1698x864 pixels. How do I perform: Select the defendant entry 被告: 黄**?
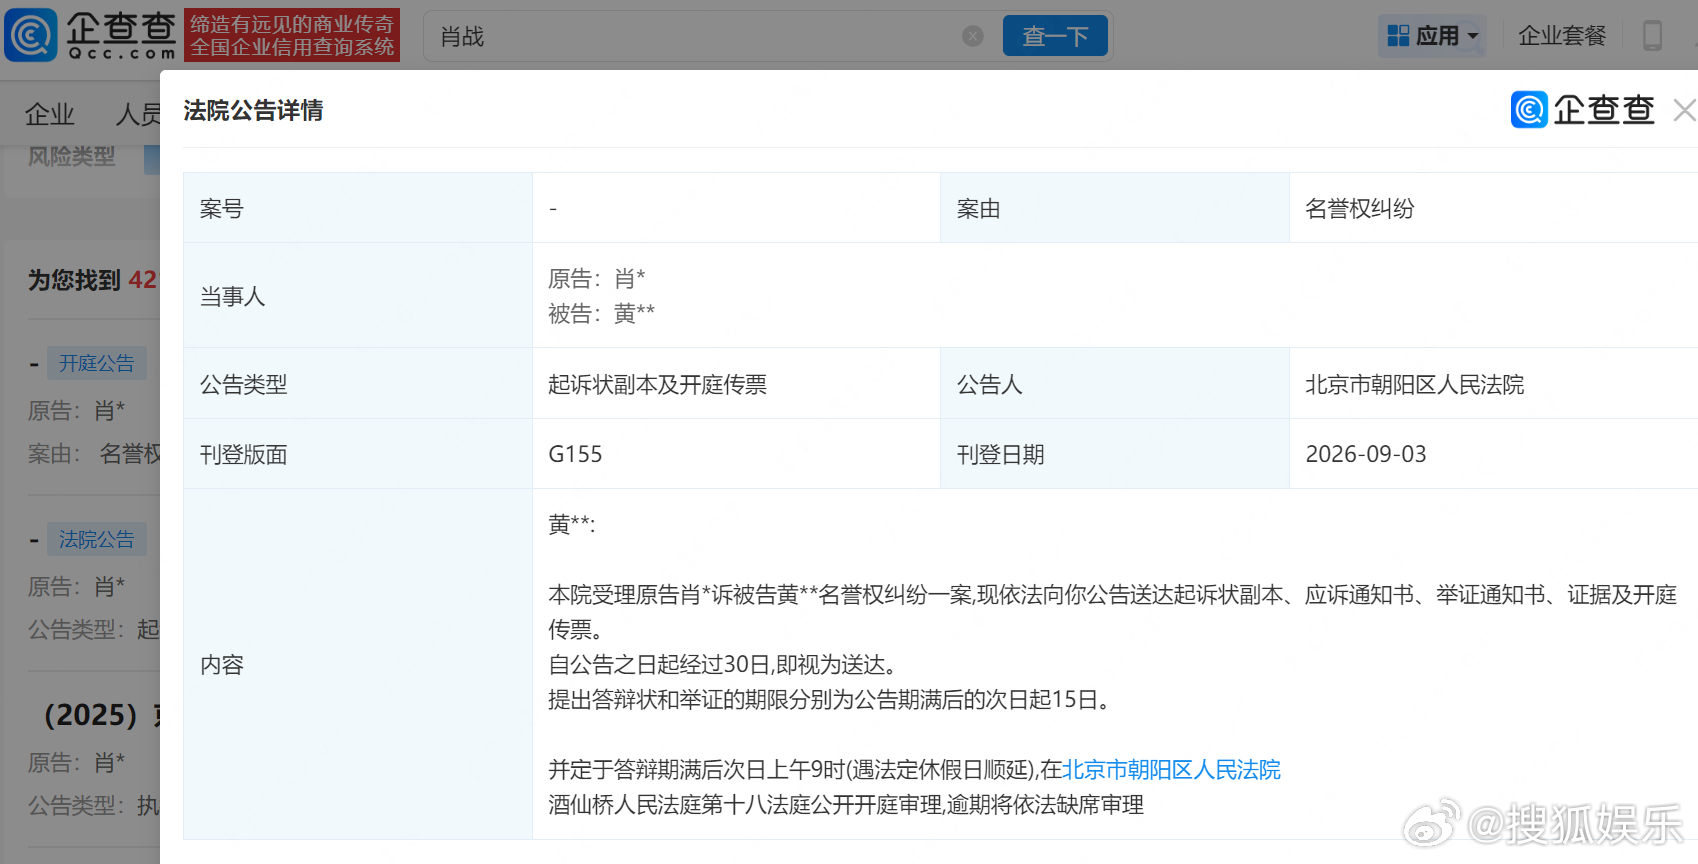(602, 313)
